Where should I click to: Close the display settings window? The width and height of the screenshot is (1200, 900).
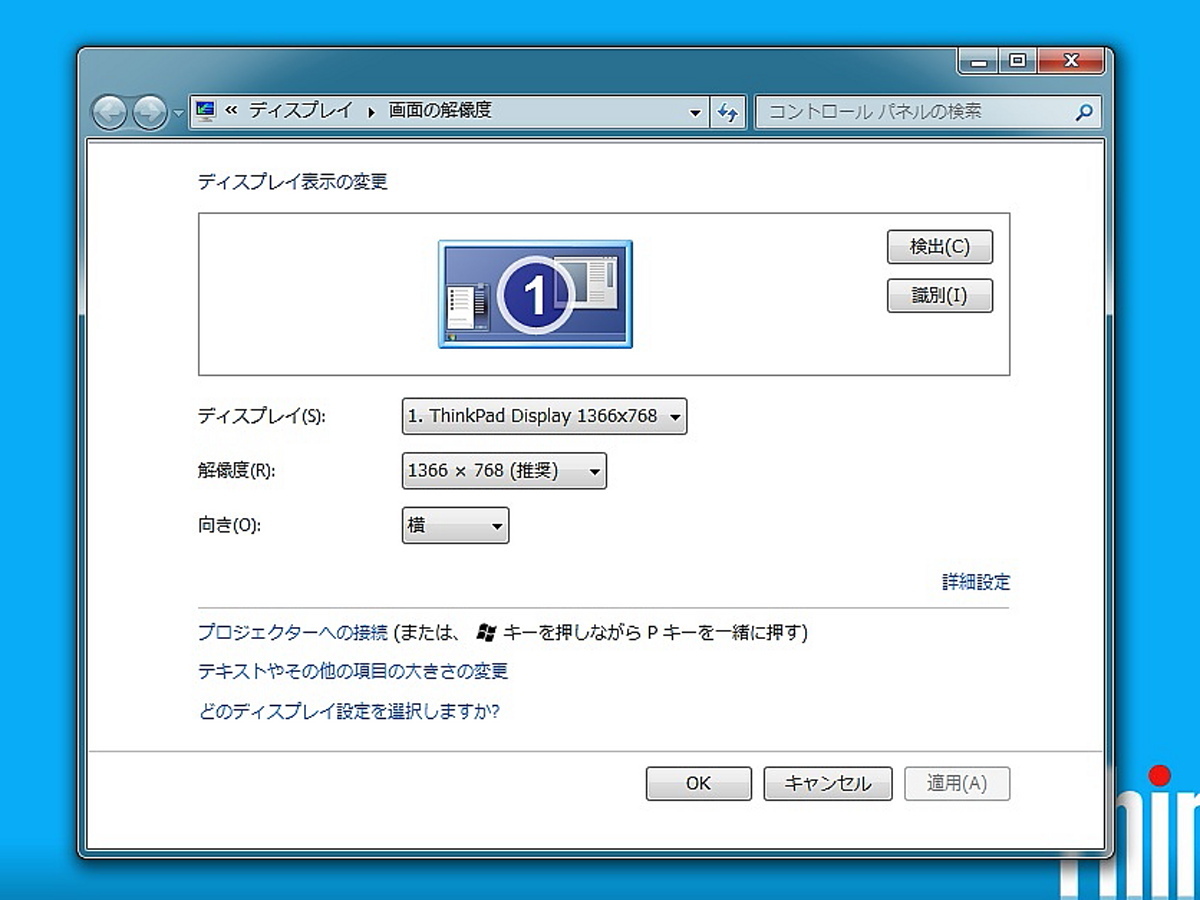pyautogui.click(x=1072, y=62)
